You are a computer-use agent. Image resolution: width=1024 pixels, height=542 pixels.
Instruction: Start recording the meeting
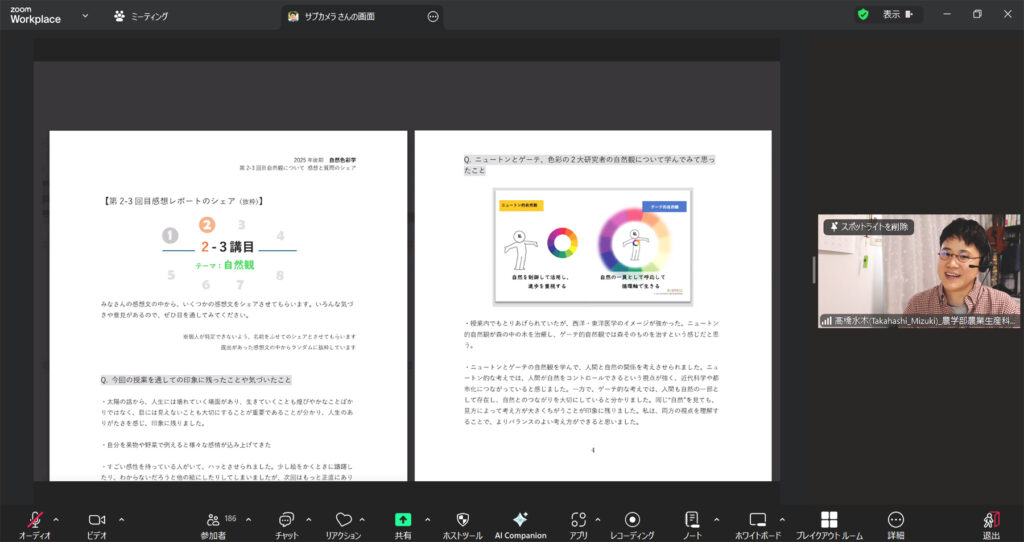tap(632, 519)
